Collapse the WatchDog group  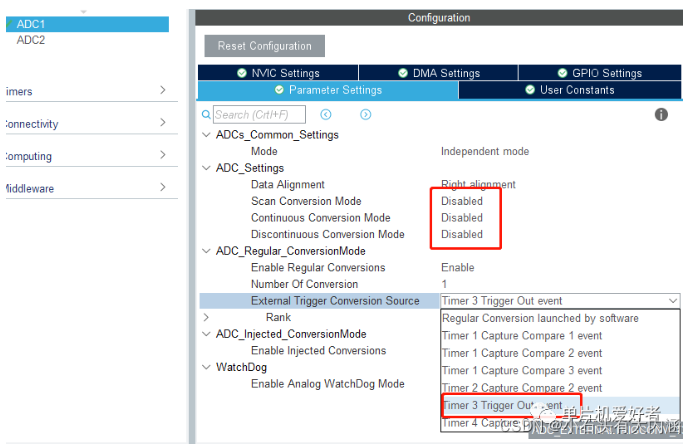206,367
